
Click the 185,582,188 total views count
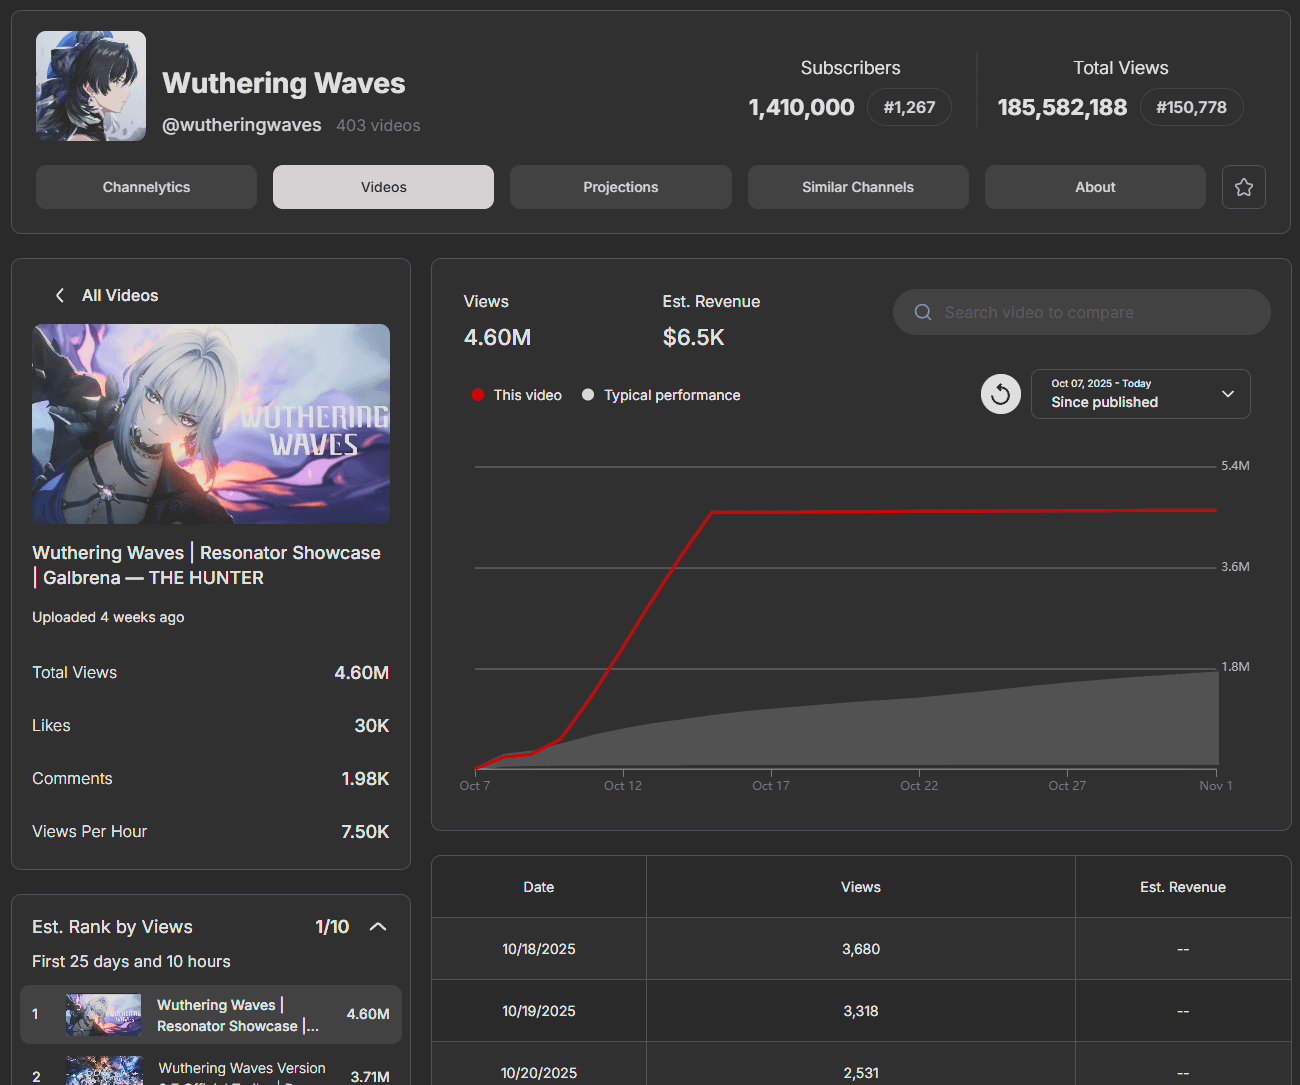pyautogui.click(x=1062, y=107)
